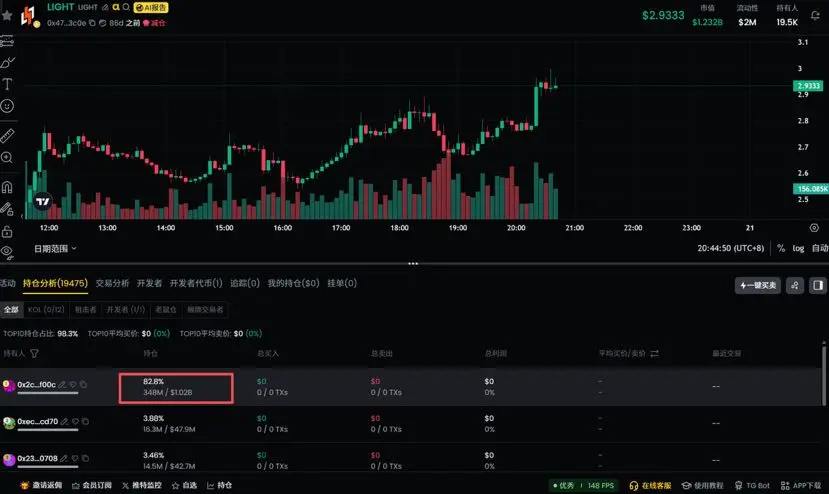This screenshot has height=494, width=829.
Task: Toggle lock all drawings padlock
Action: tap(7, 231)
